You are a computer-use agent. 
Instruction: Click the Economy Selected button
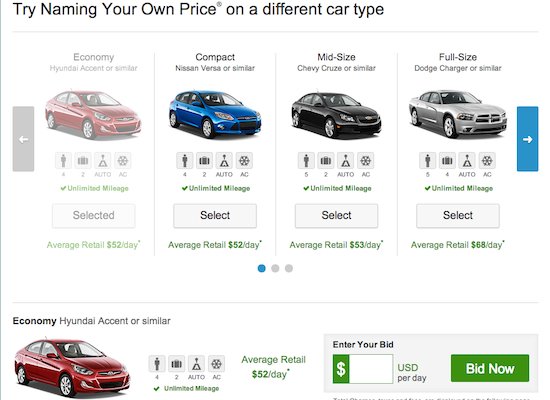[x=94, y=215]
